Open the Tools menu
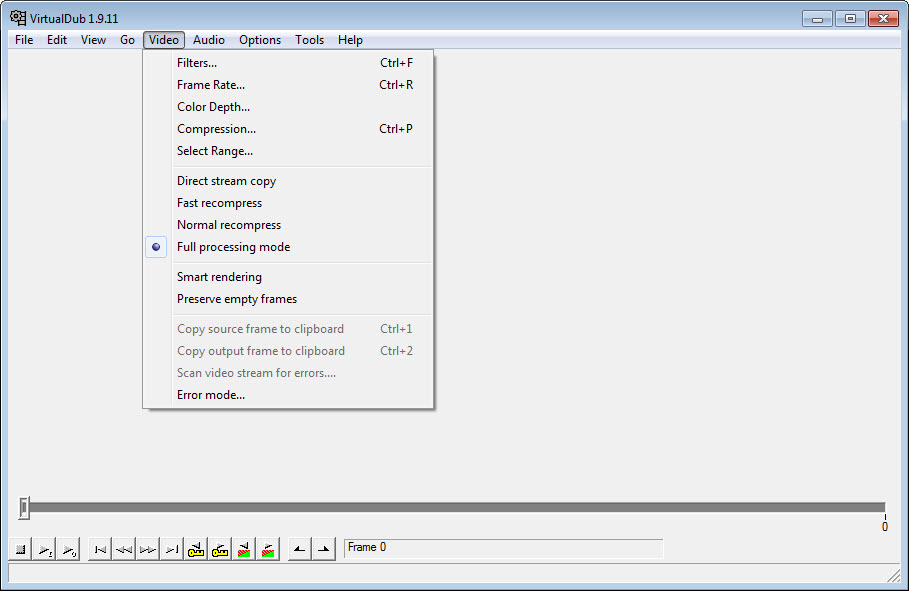Viewport: 909px width, 591px height. [x=309, y=40]
